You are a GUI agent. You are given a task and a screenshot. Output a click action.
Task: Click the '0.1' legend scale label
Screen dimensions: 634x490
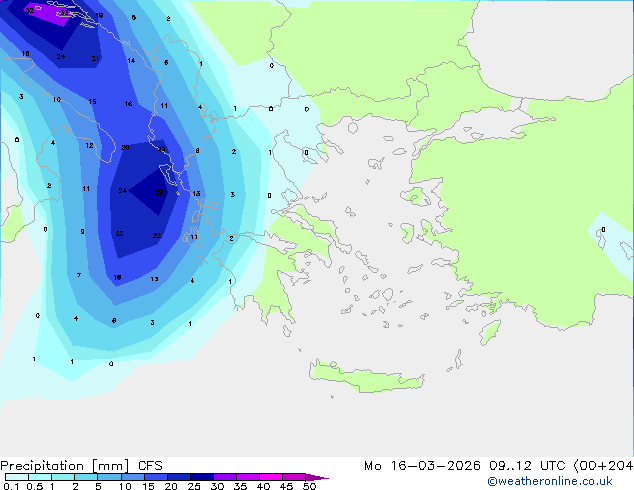pos(11,486)
